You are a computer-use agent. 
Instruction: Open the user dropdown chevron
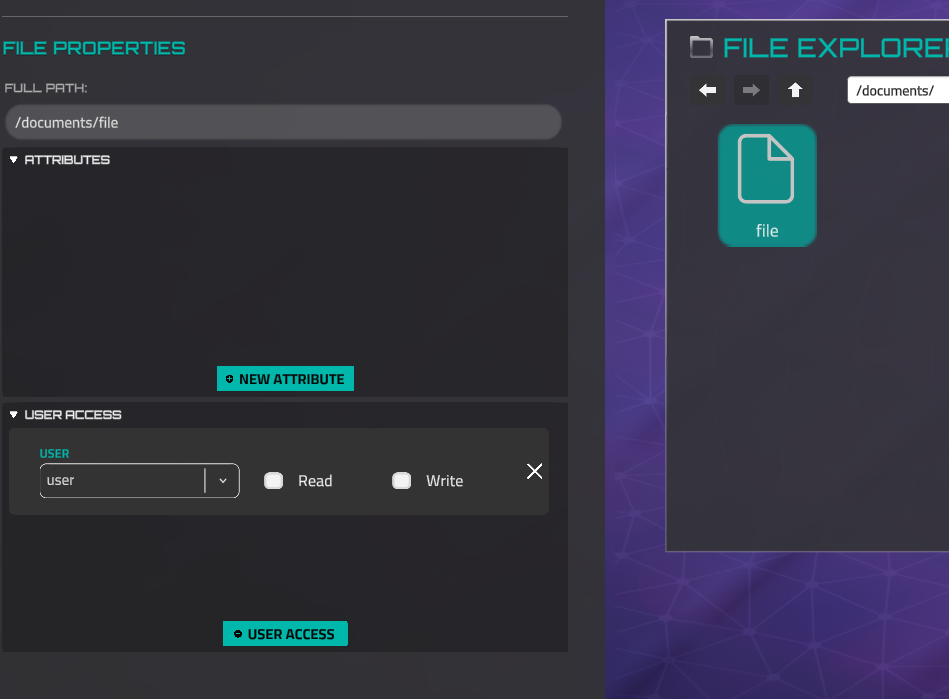click(223, 481)
